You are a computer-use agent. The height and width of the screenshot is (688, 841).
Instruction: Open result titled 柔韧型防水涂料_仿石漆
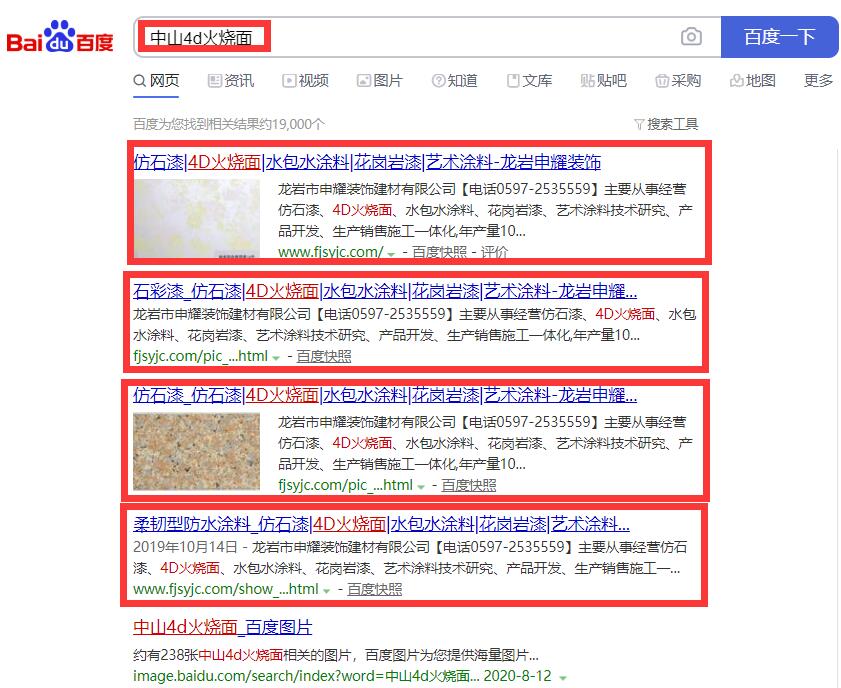pyautogui.click(x=381, y=524)
